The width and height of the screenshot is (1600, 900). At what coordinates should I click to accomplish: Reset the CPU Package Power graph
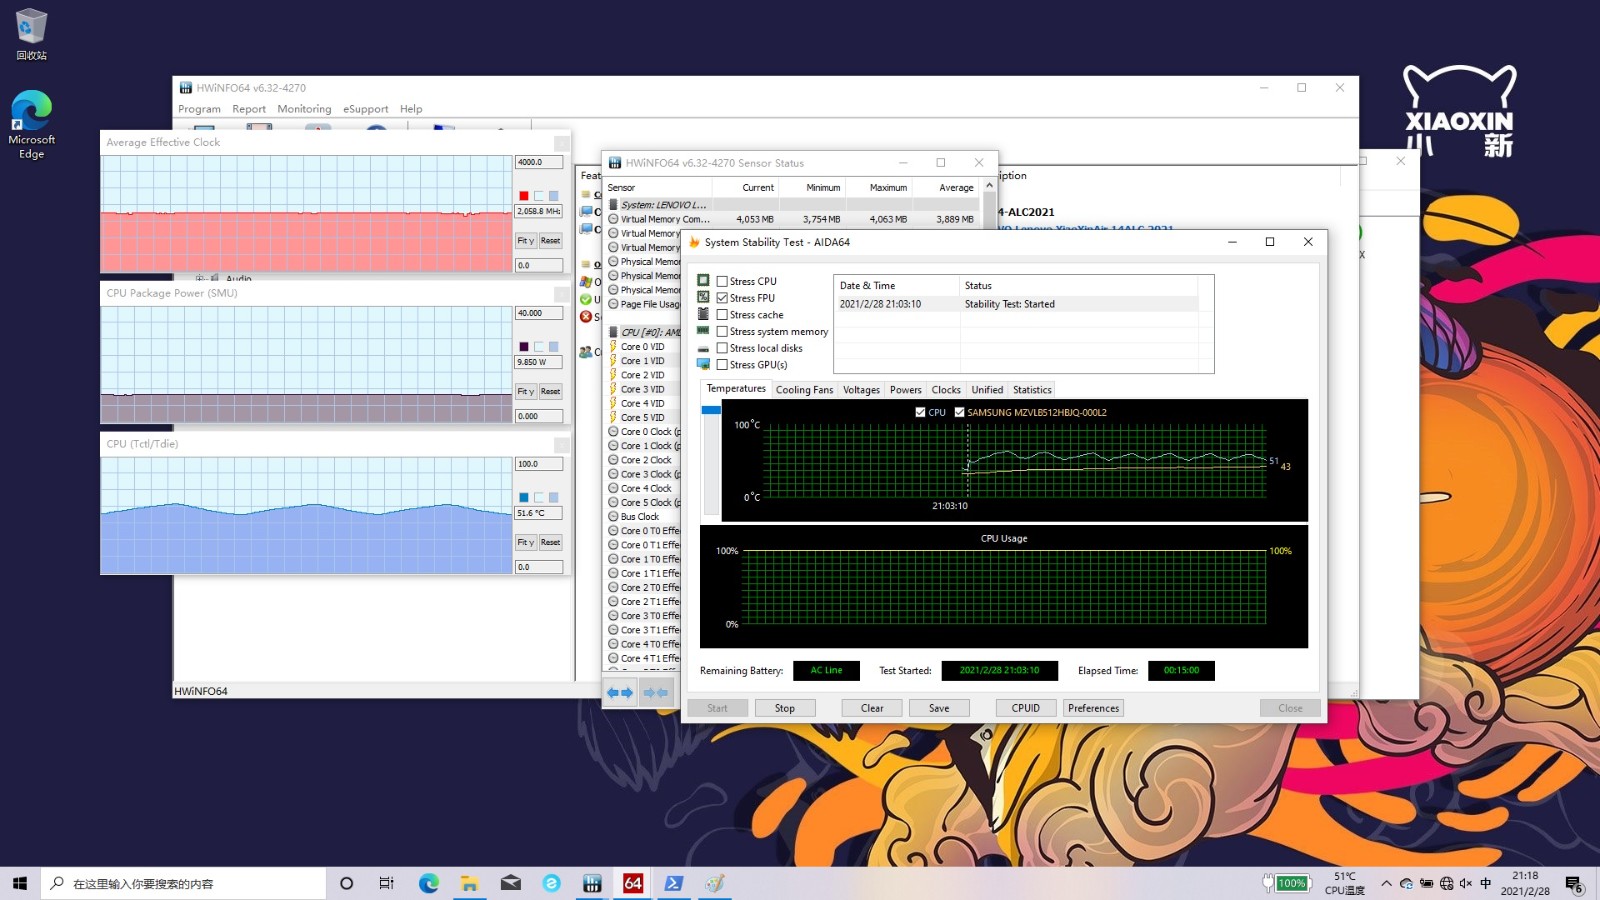[550, 392]
